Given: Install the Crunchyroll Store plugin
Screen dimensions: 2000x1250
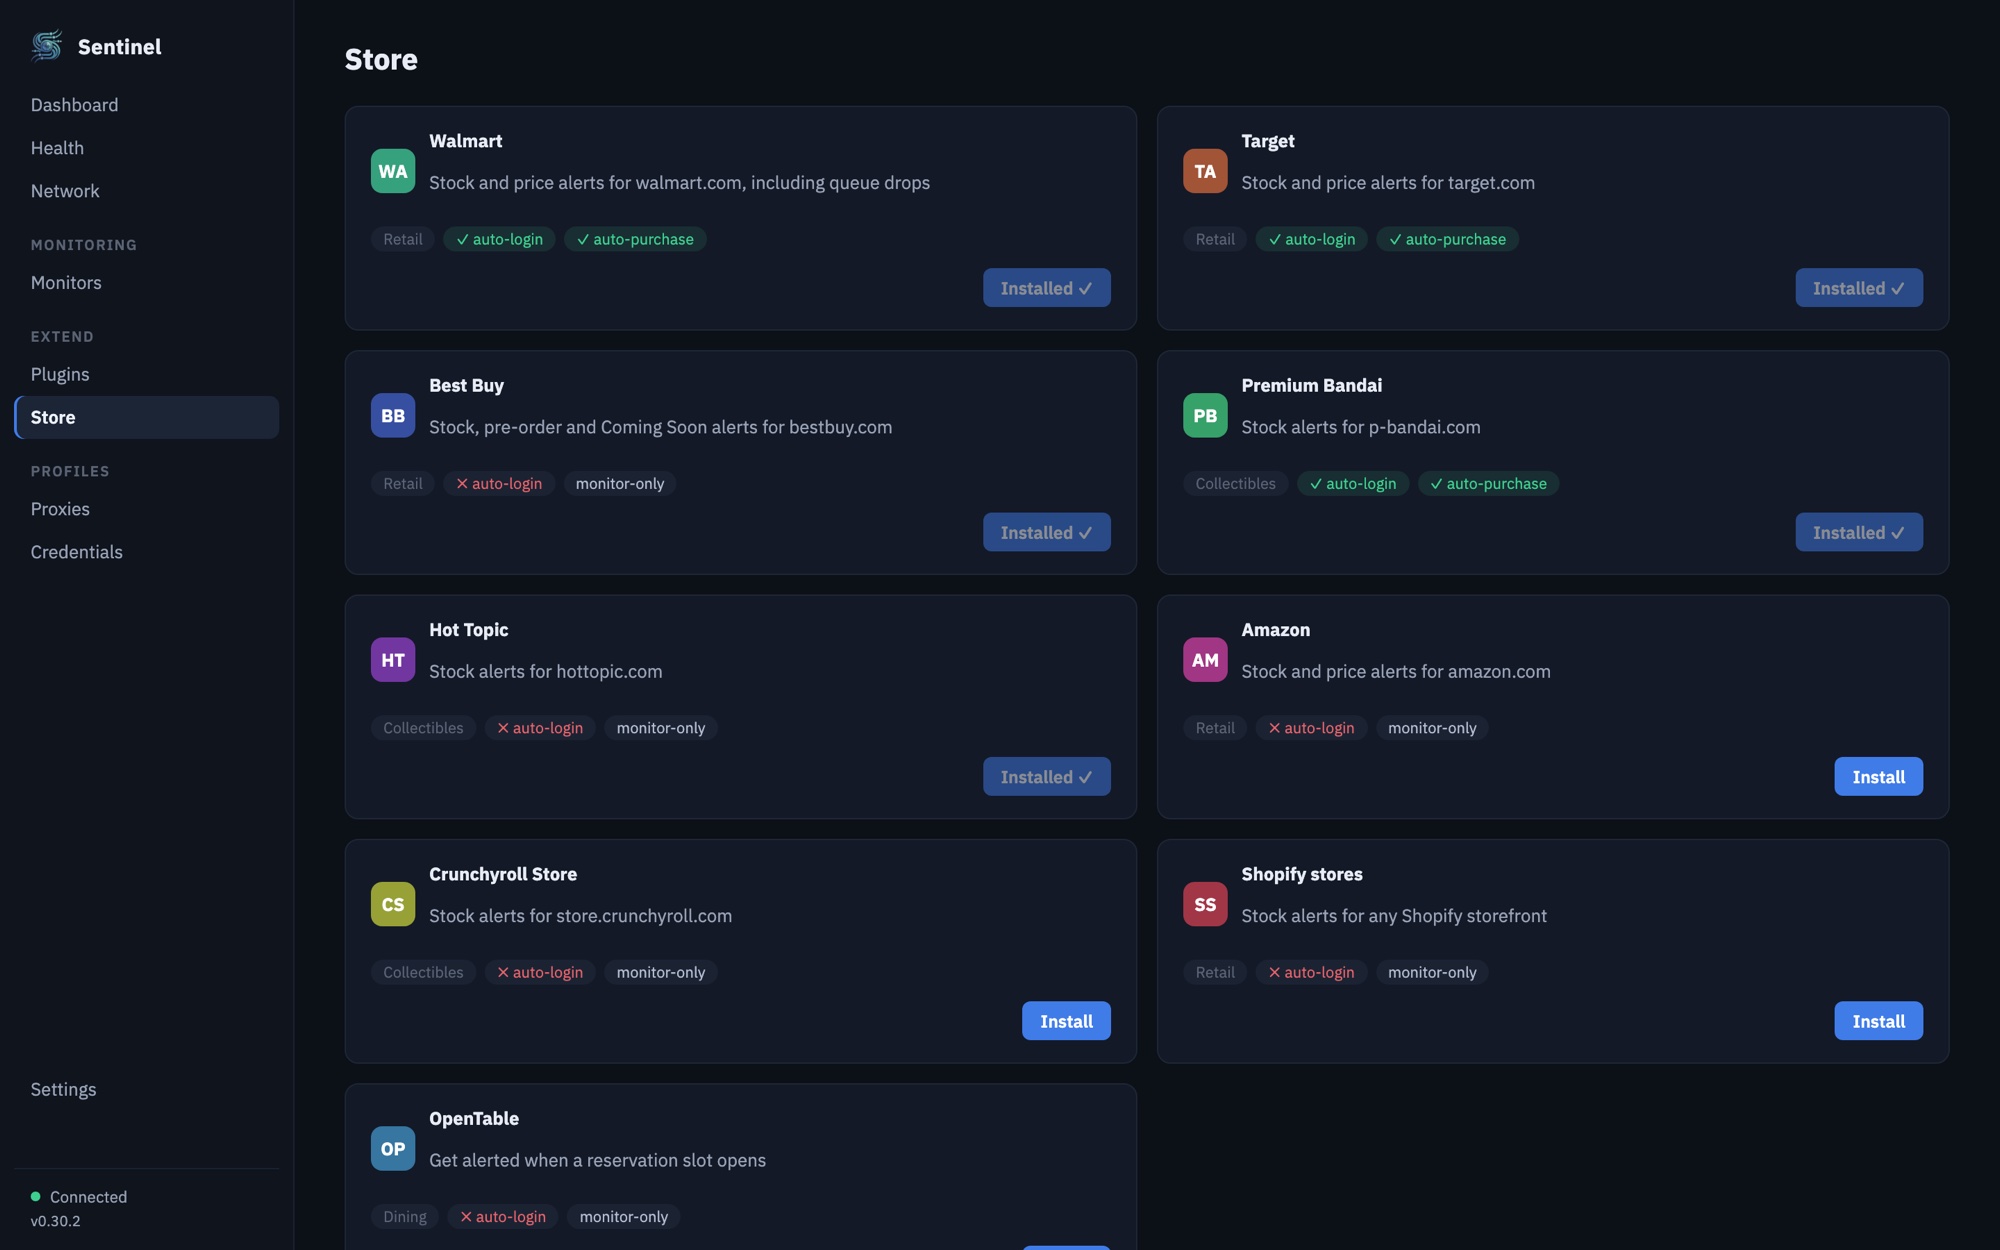Looking at the screenshot, I should (1066, 1021).
